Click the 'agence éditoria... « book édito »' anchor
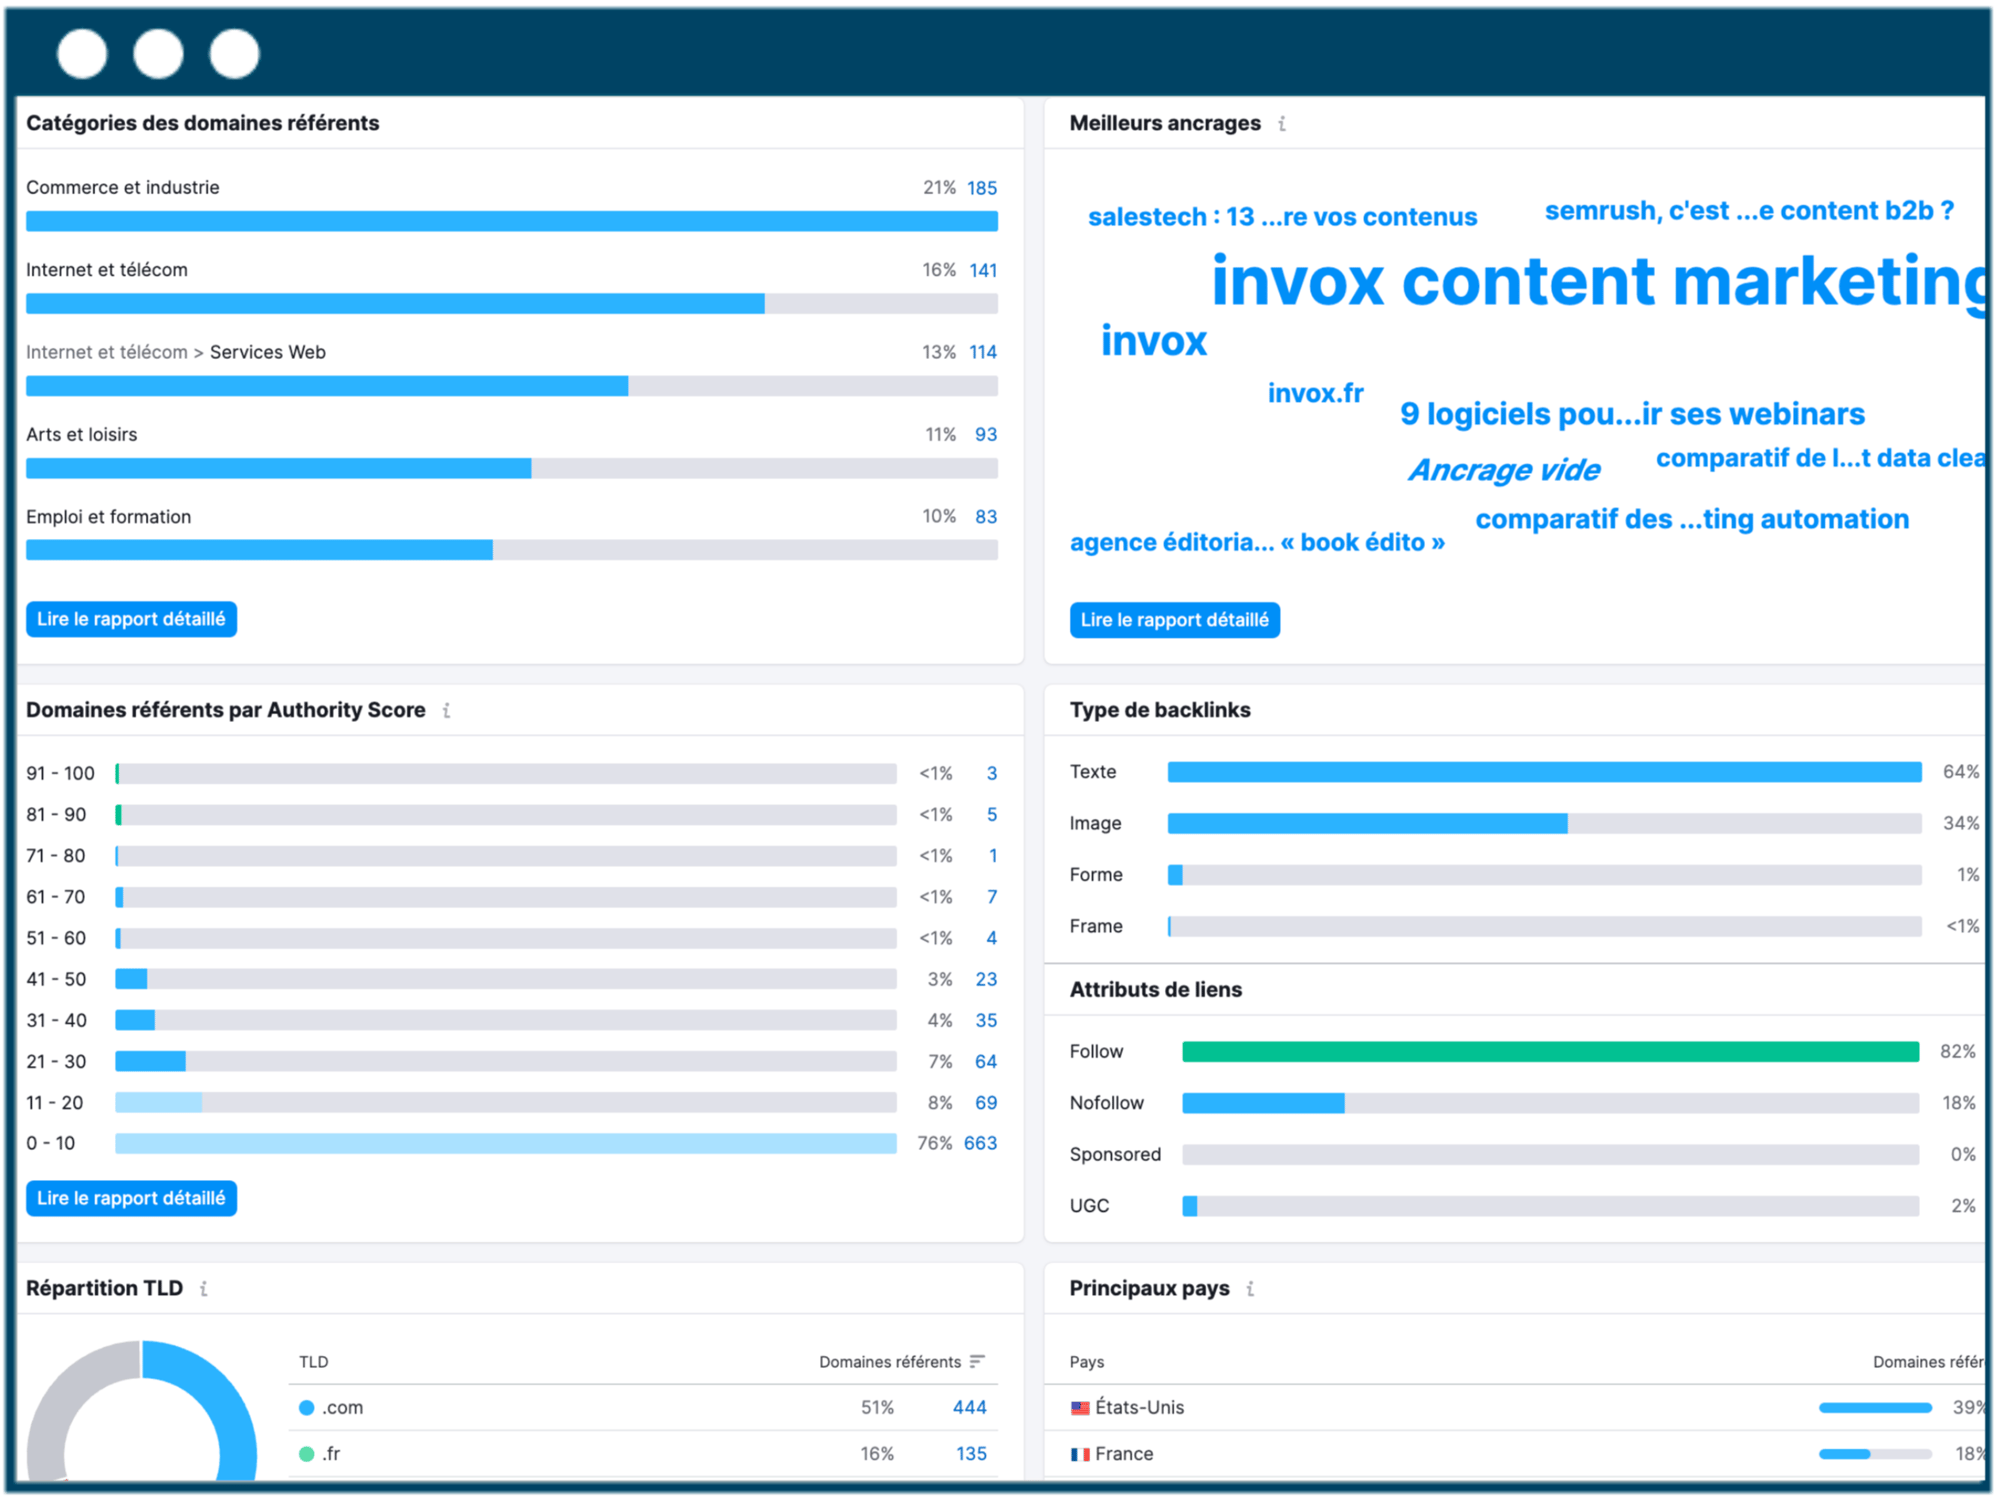Image resolution: width=2000 pixels, height=1501 pixels. (1257, 543)
